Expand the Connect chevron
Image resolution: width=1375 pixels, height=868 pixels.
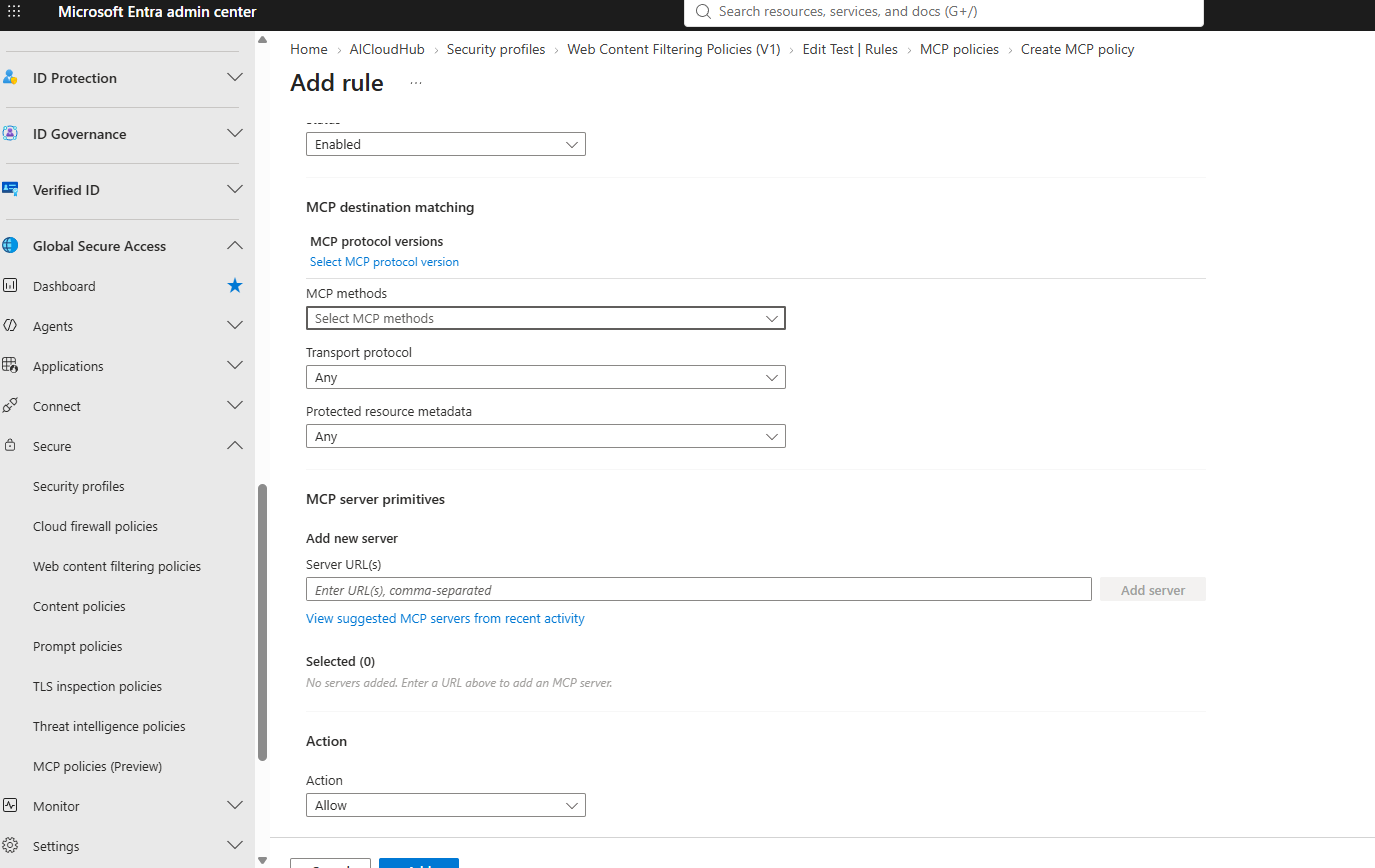235,406
